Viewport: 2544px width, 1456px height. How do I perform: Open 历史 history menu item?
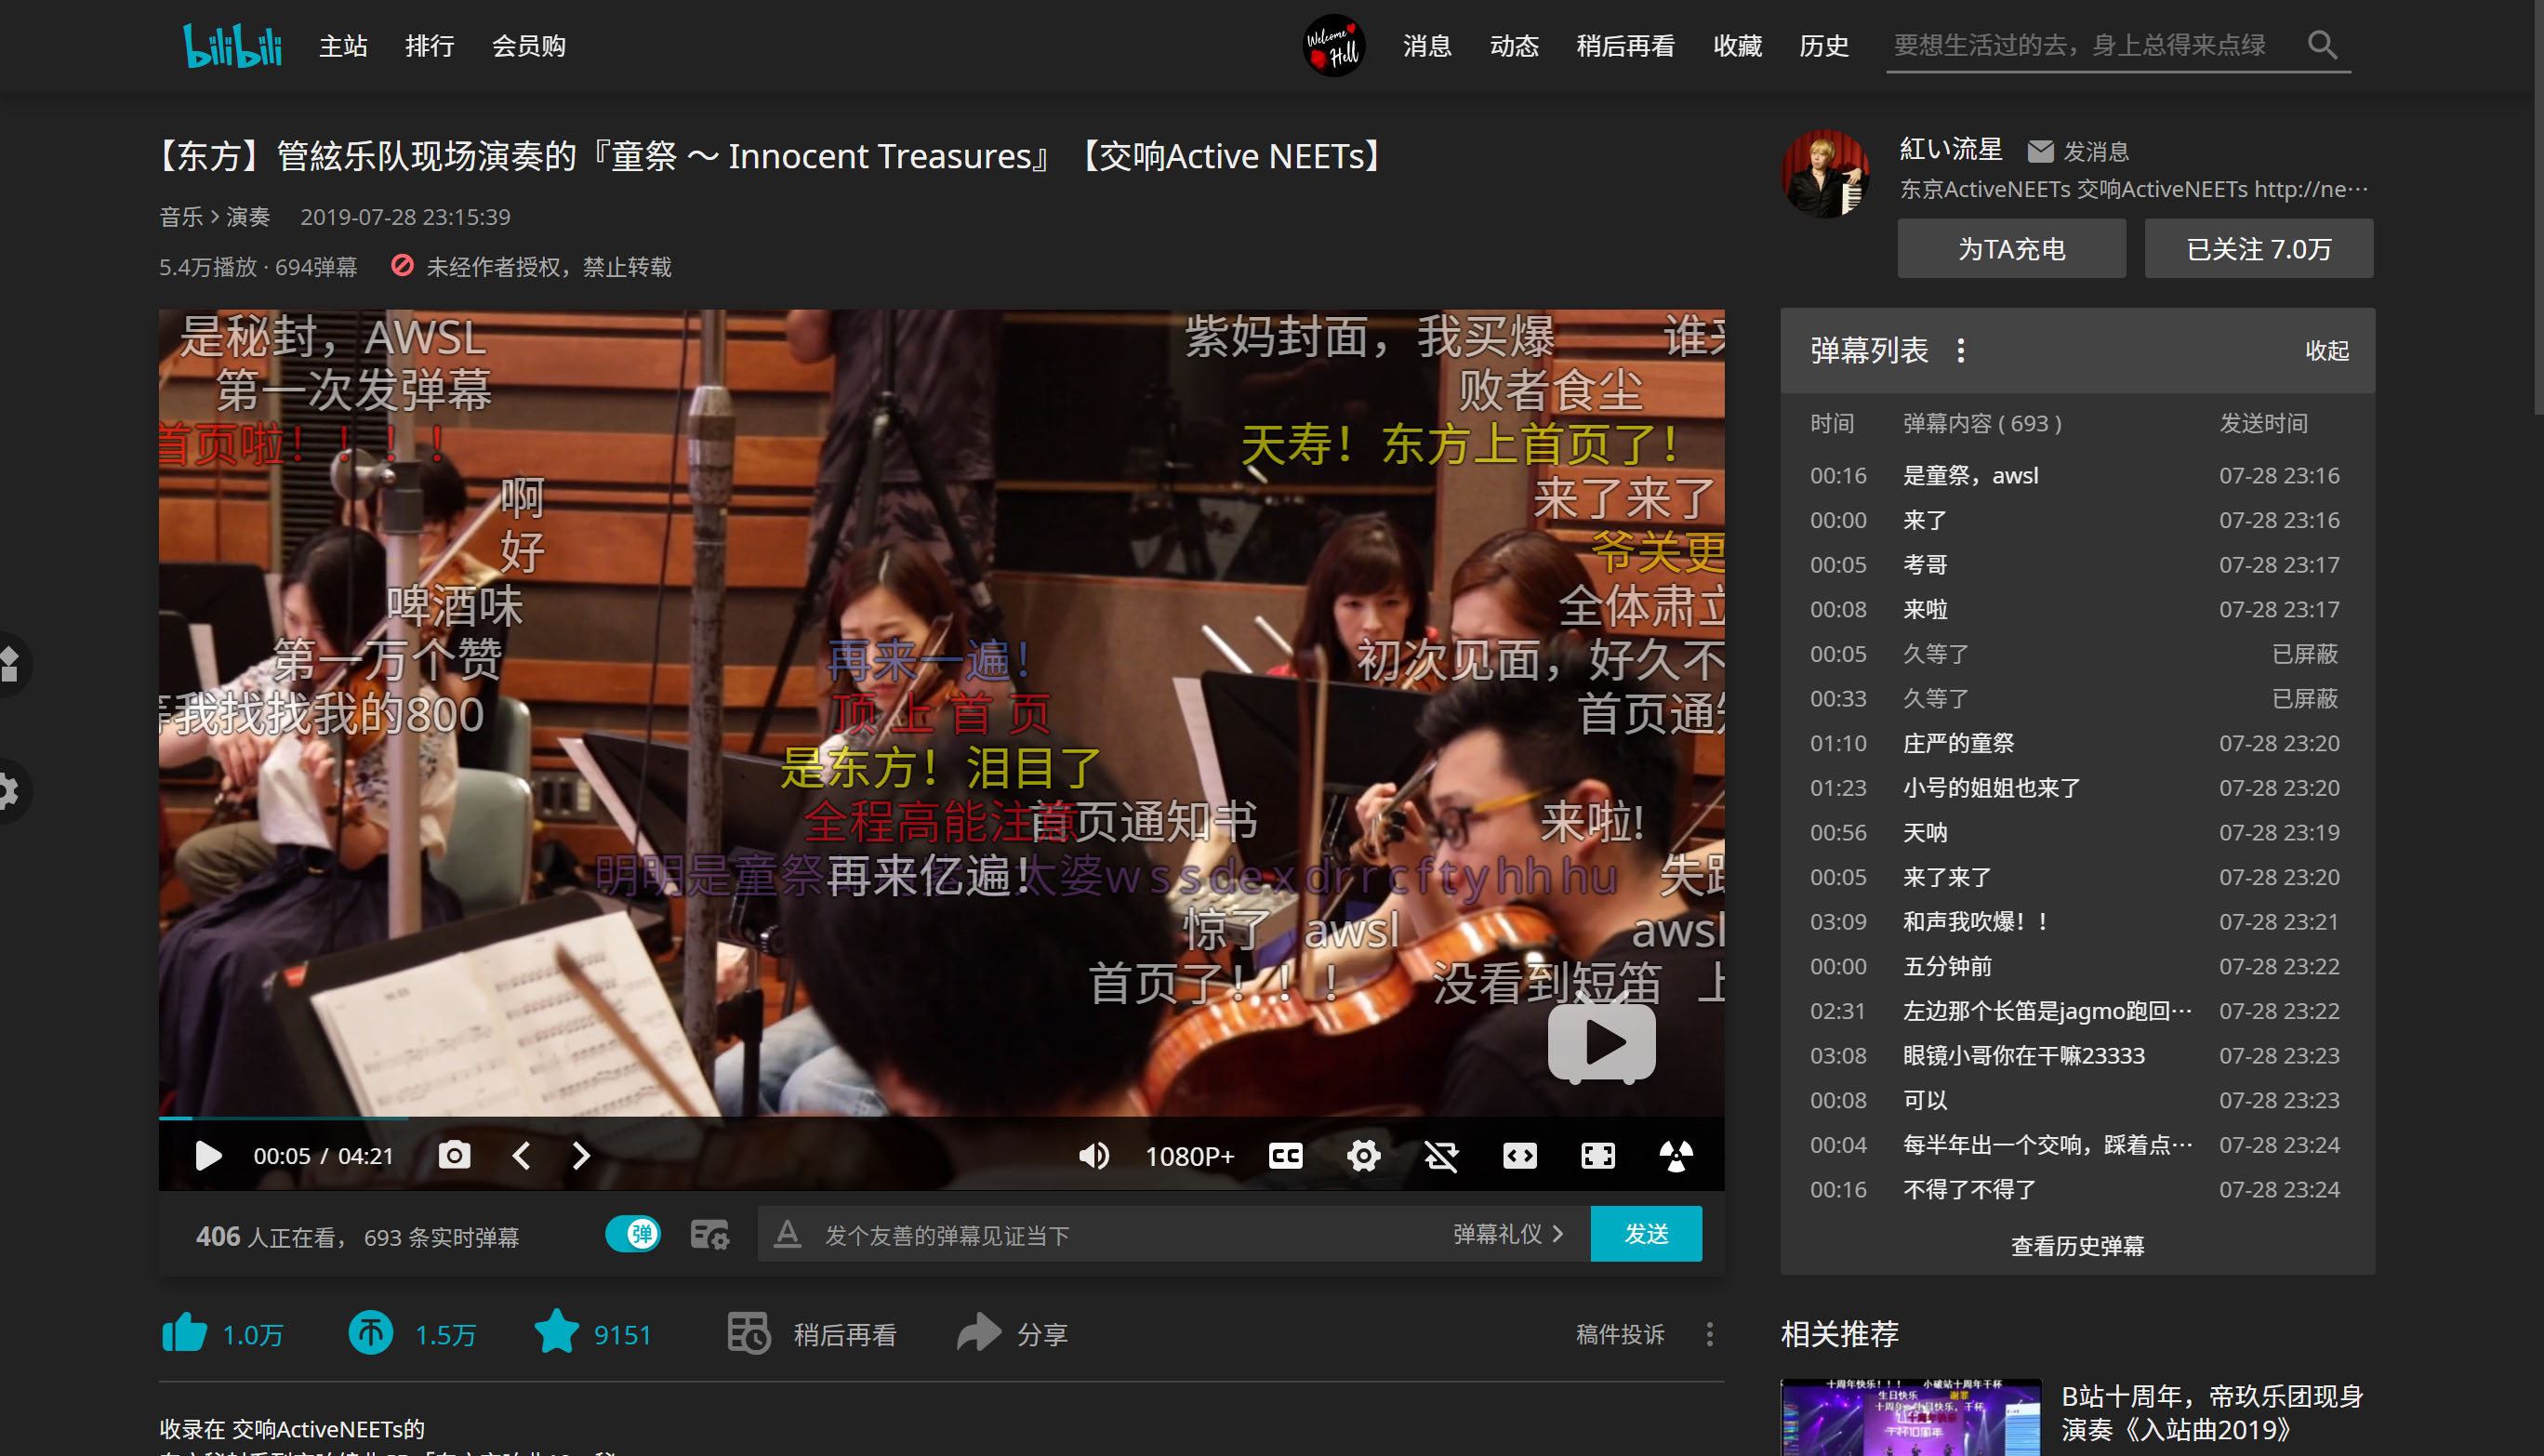click(x=1823, y=46)
